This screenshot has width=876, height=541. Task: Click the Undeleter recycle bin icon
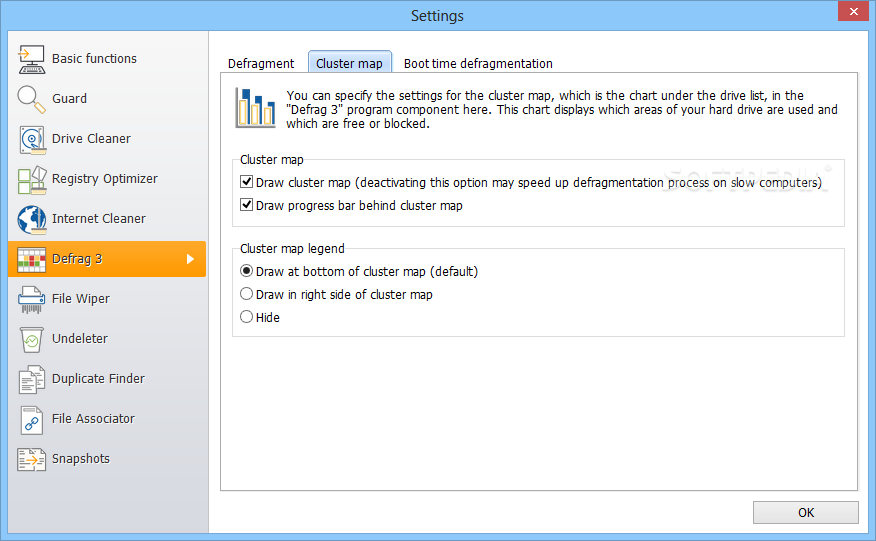(x=32, y=339)
